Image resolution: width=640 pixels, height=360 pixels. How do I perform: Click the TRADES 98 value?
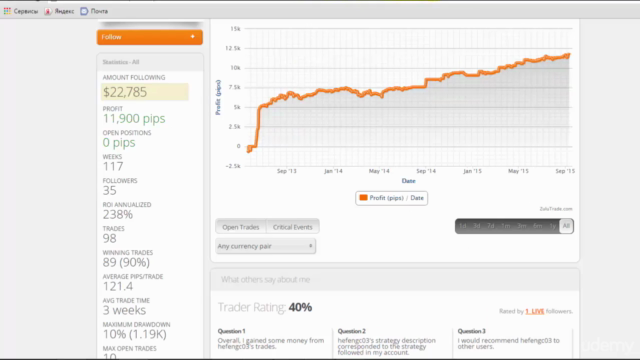click(109, 238)
